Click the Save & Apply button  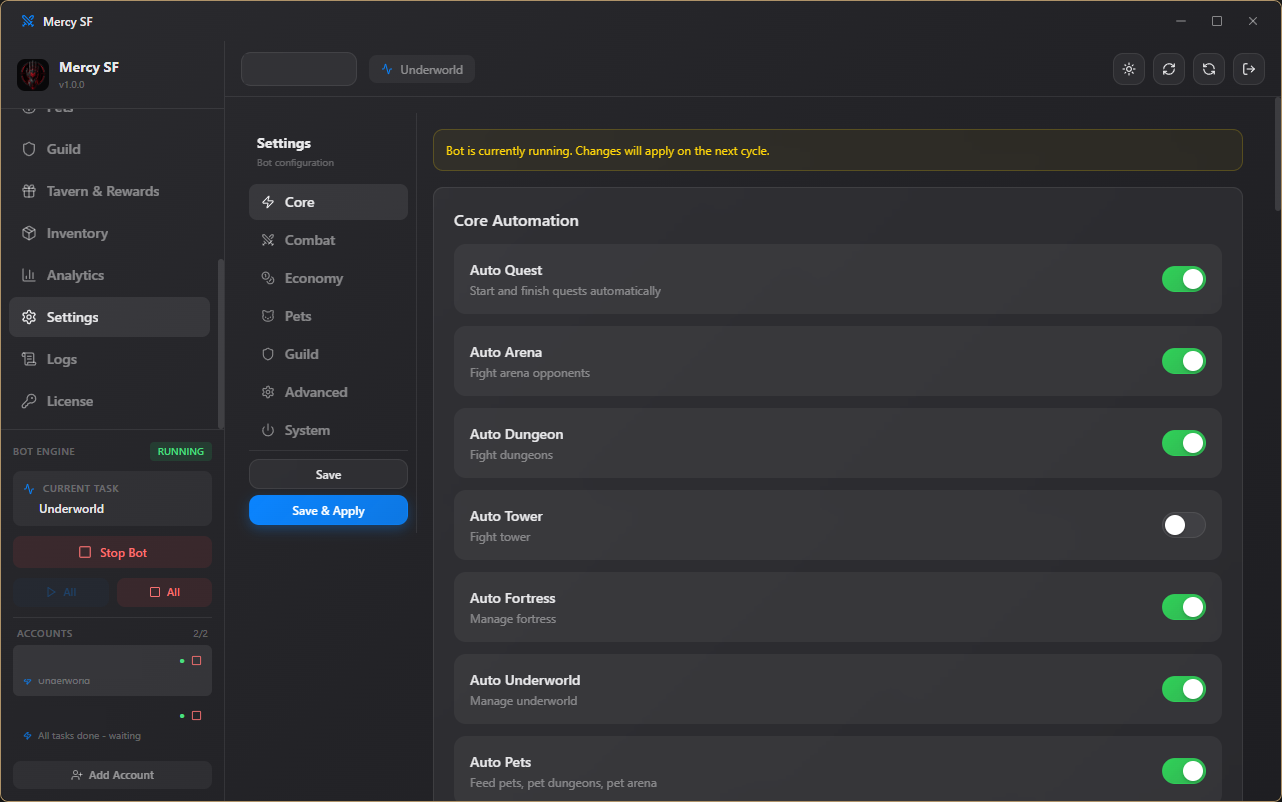328,510
